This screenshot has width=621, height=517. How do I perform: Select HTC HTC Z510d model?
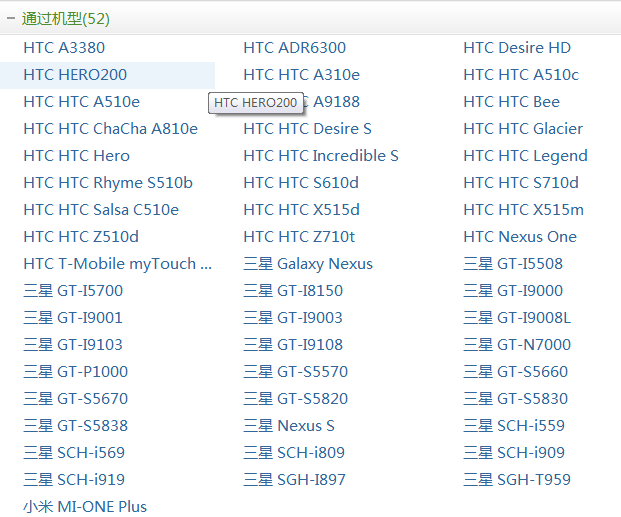coord(81,237)
